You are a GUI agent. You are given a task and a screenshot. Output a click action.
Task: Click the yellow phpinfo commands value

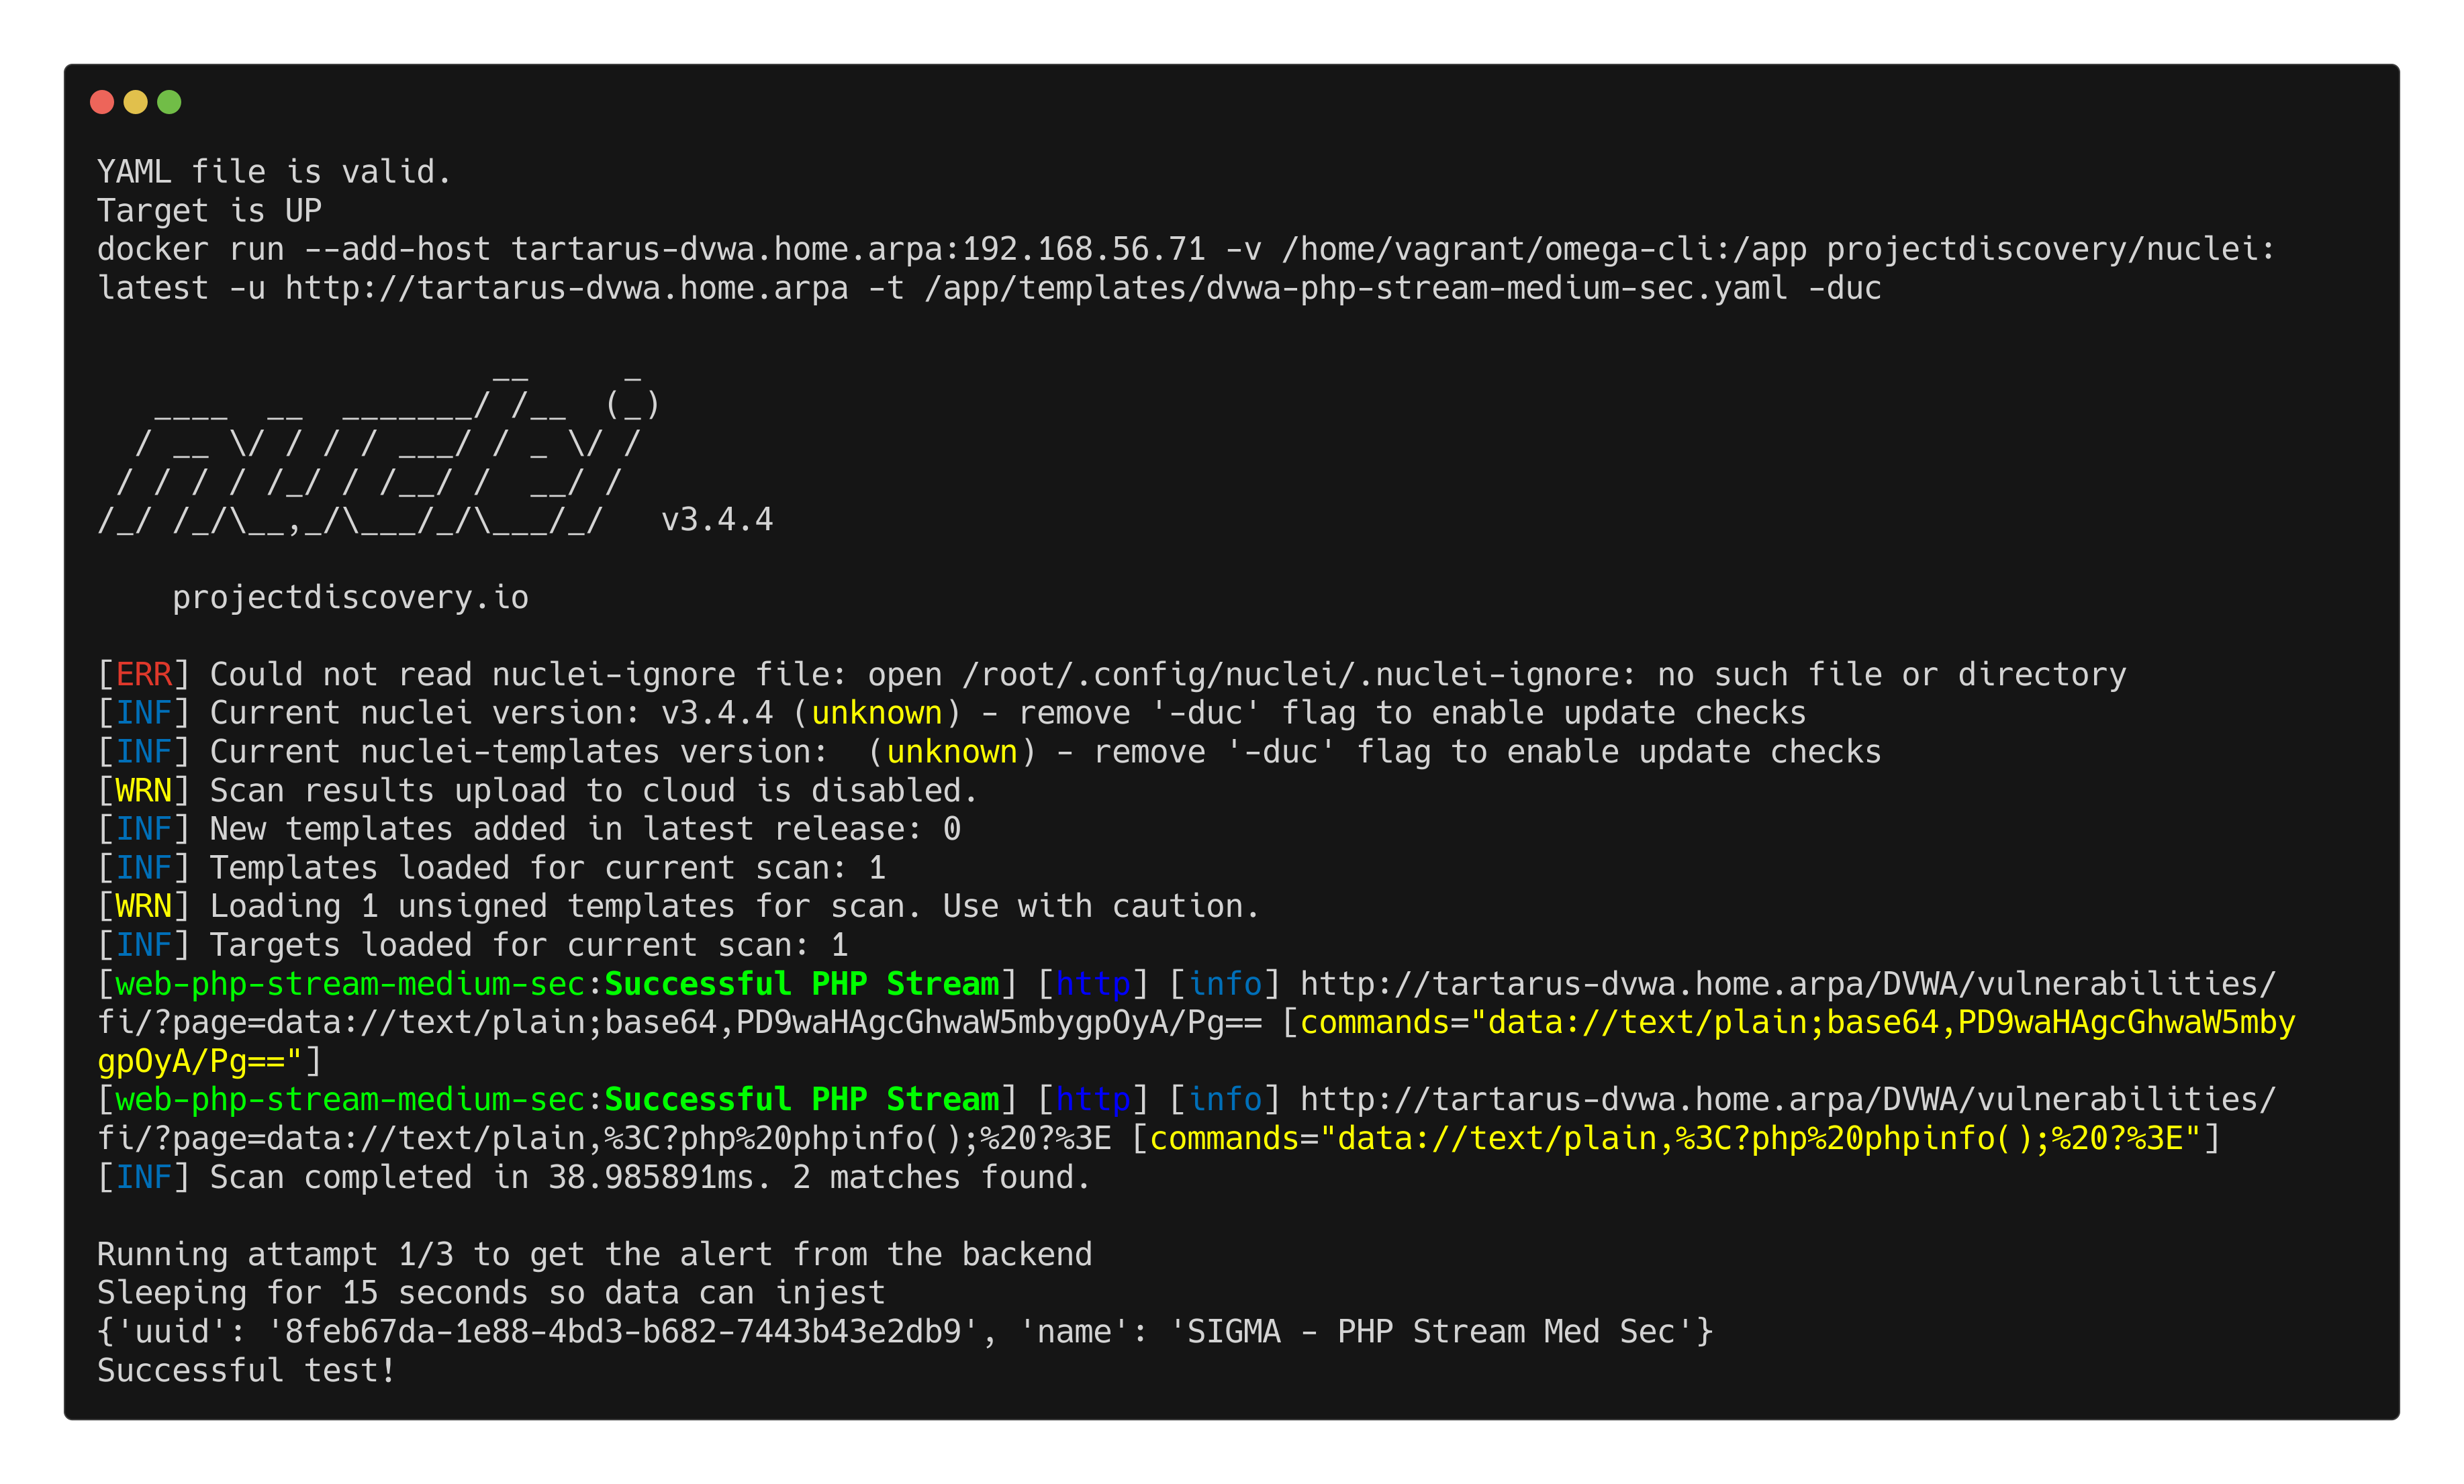1680,1139
